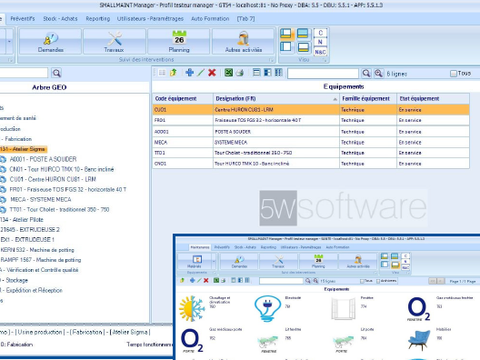Select A0001 - POSTE A SOUDER tree item
Screen dimensions: 480x360
[43, 159]
